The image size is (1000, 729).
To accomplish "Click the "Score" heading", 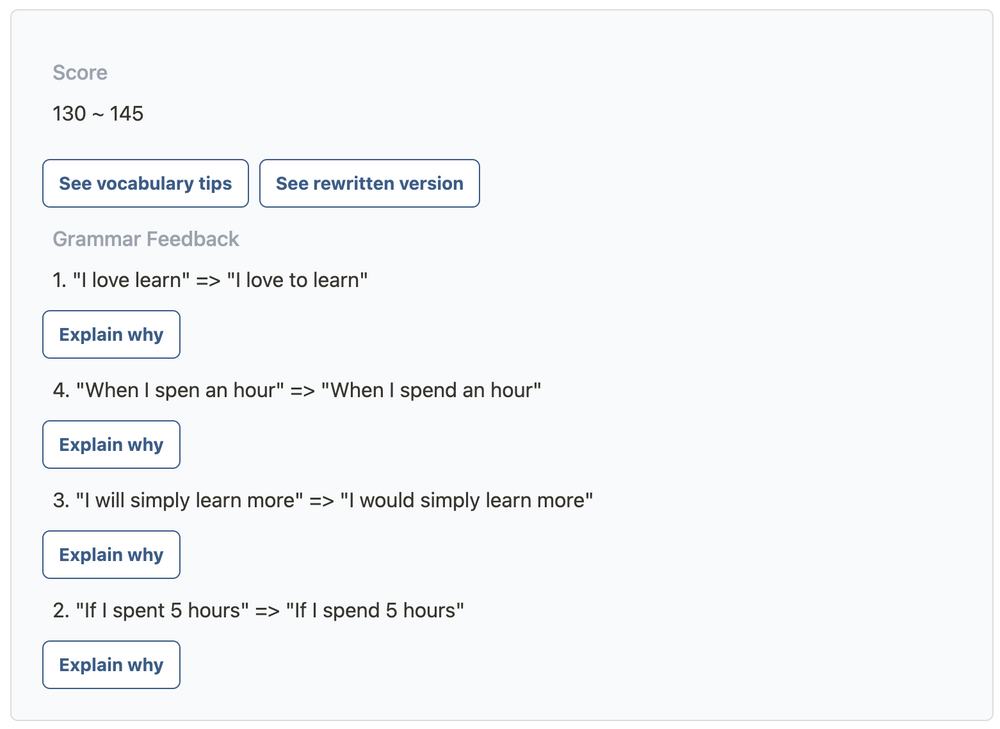I will coord(80,72).
